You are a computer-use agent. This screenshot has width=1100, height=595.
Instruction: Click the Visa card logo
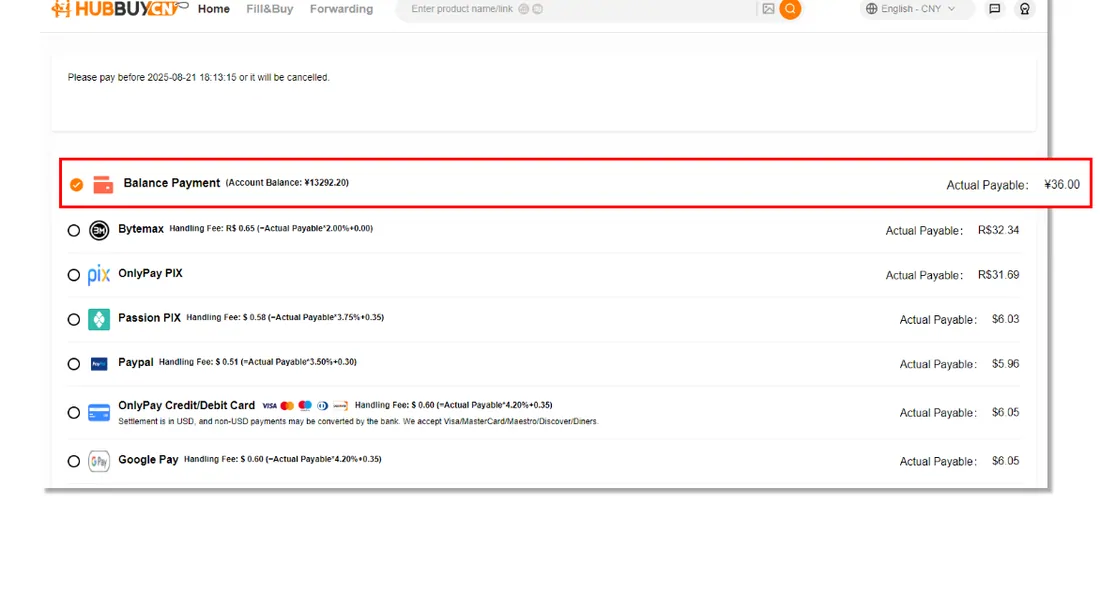point(269,406)
